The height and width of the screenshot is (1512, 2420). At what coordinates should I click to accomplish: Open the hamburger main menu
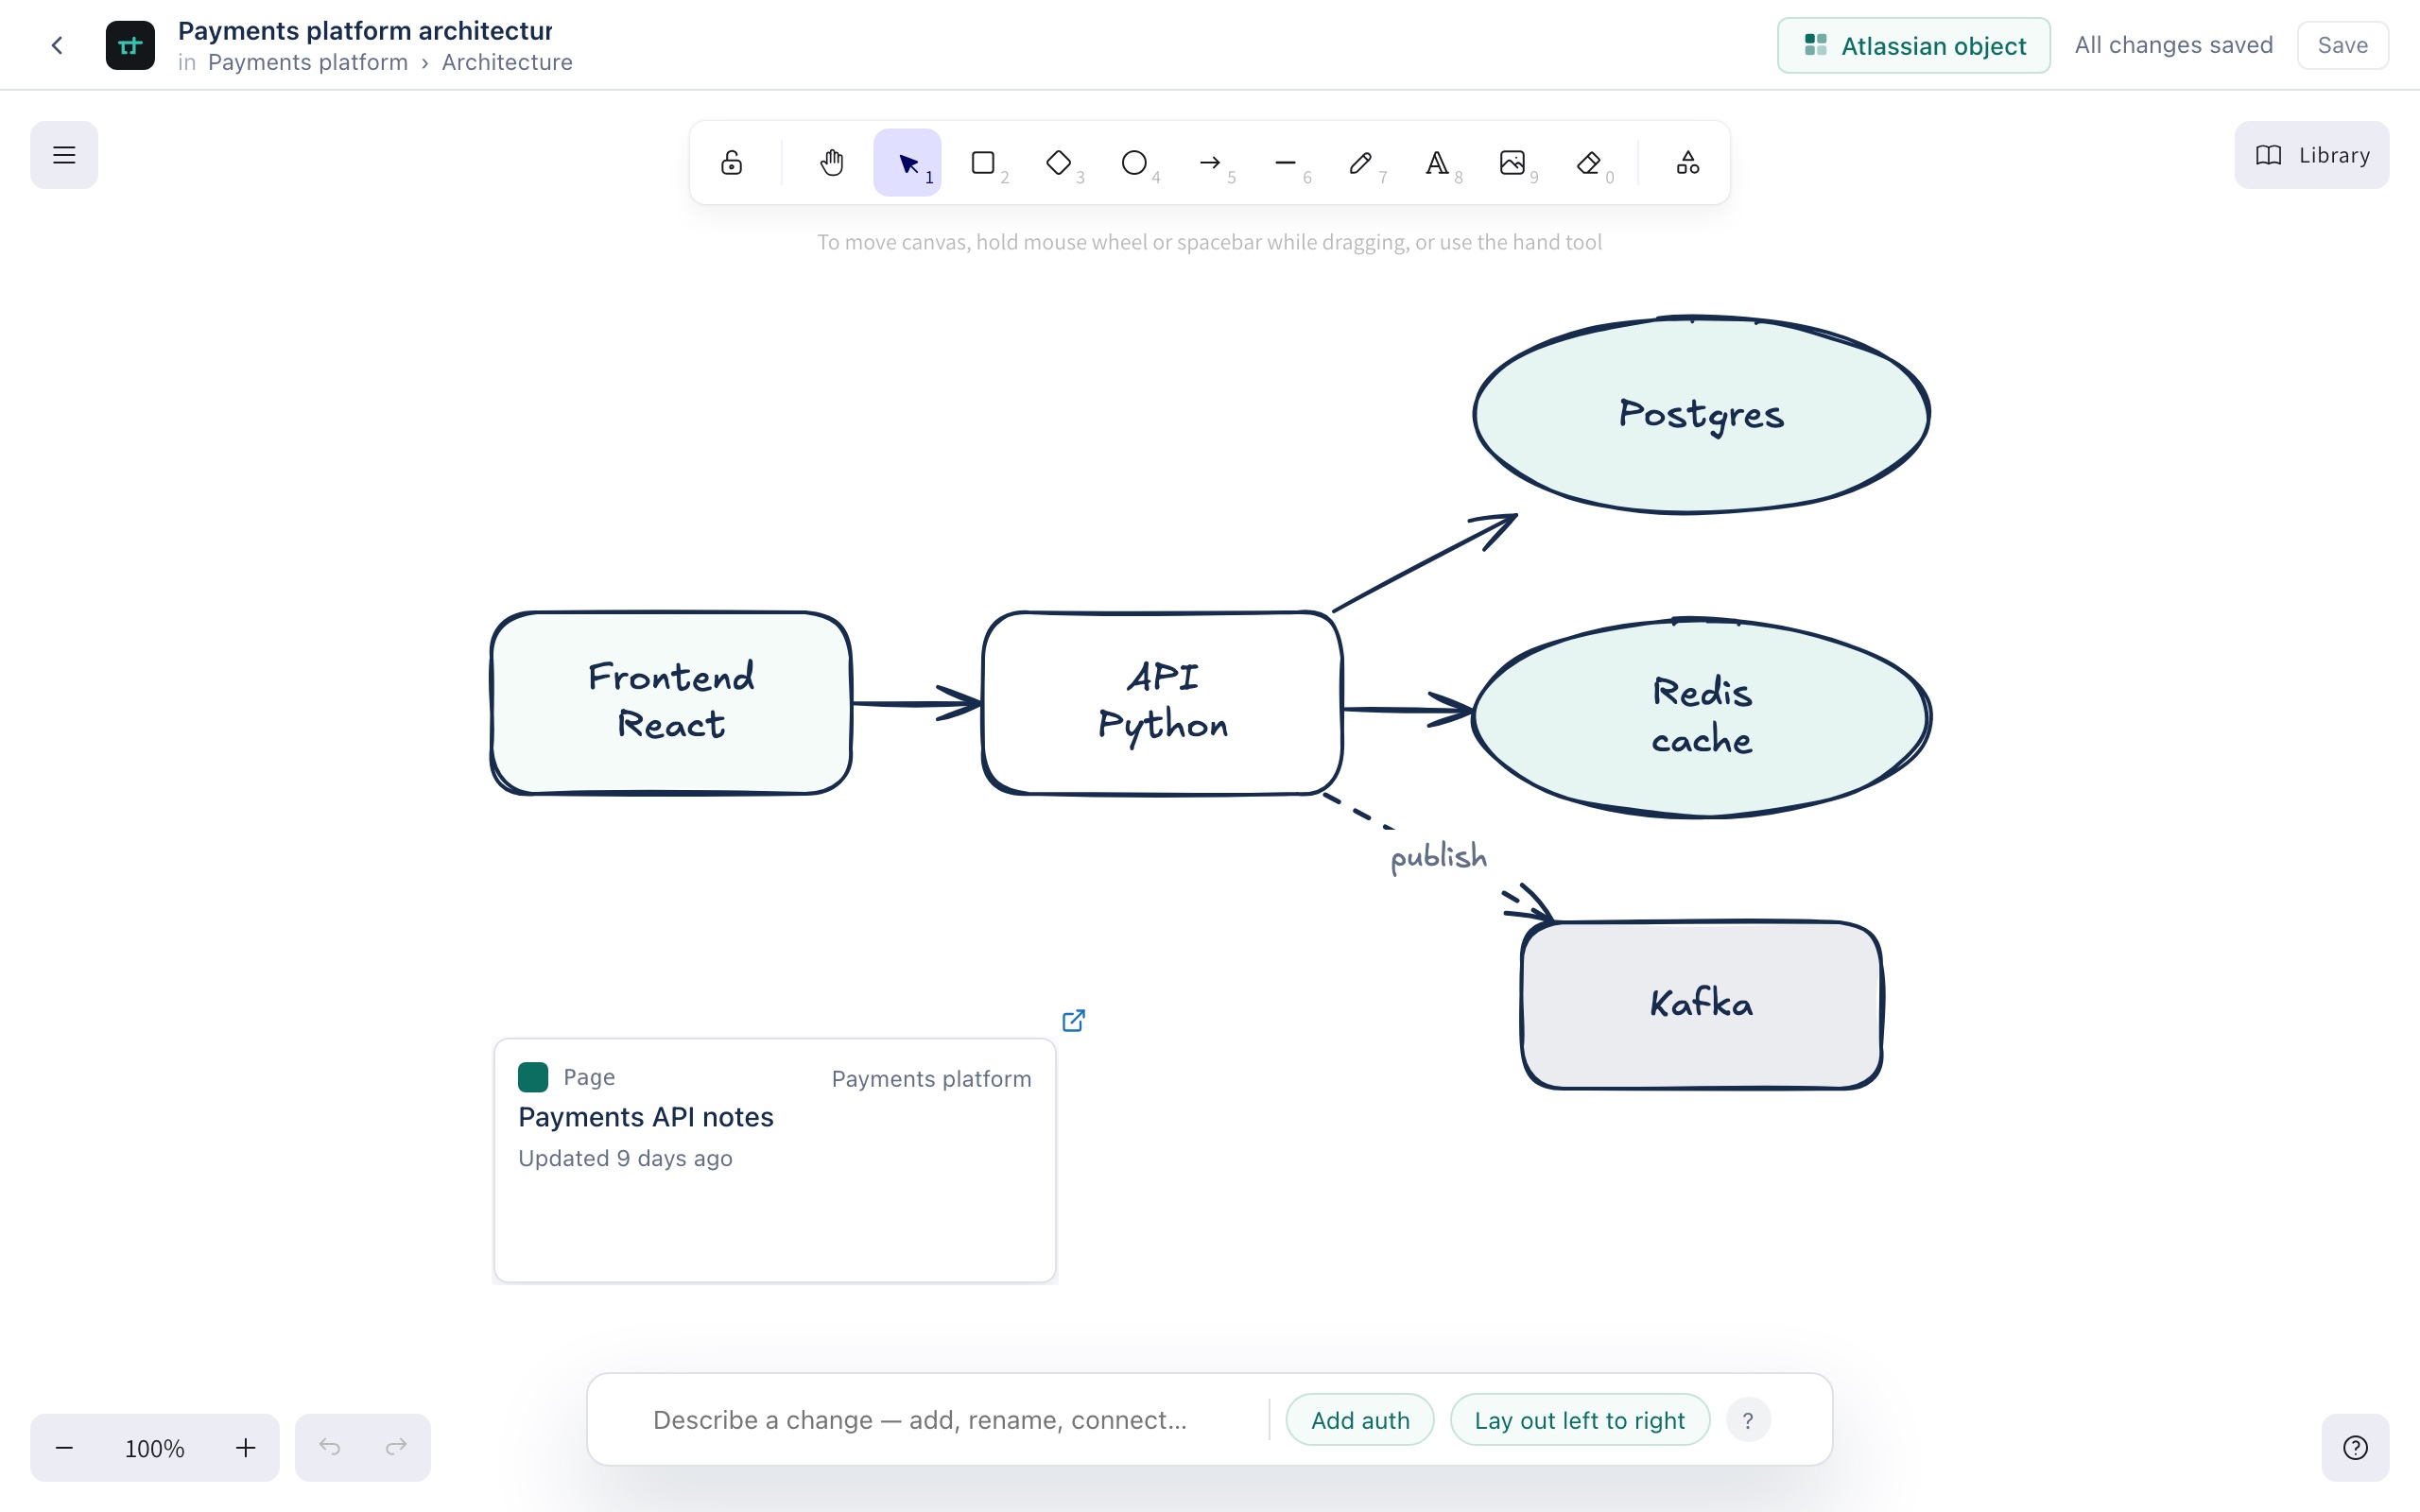point(64,155)
